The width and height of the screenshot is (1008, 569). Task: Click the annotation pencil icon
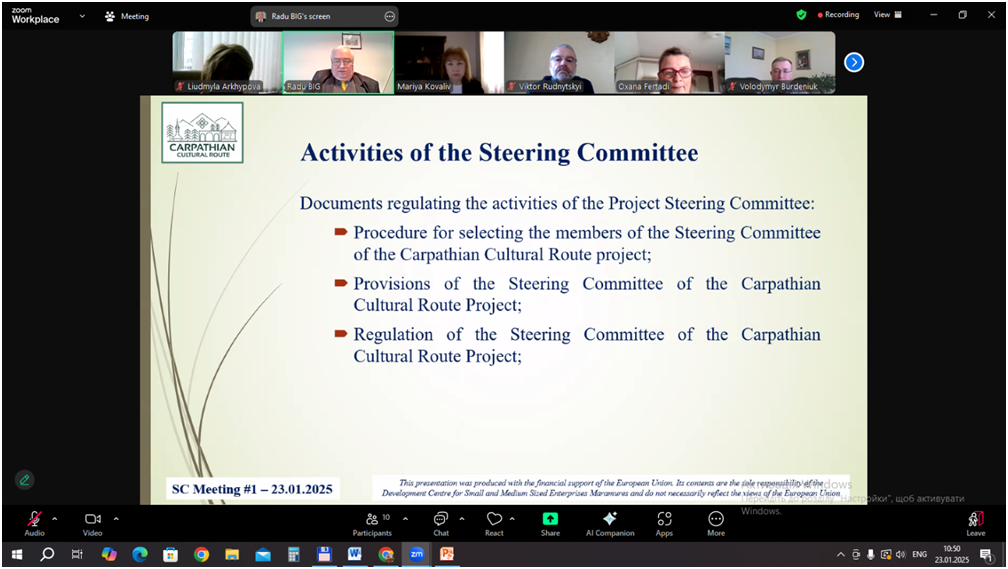[x=25, y=480]
